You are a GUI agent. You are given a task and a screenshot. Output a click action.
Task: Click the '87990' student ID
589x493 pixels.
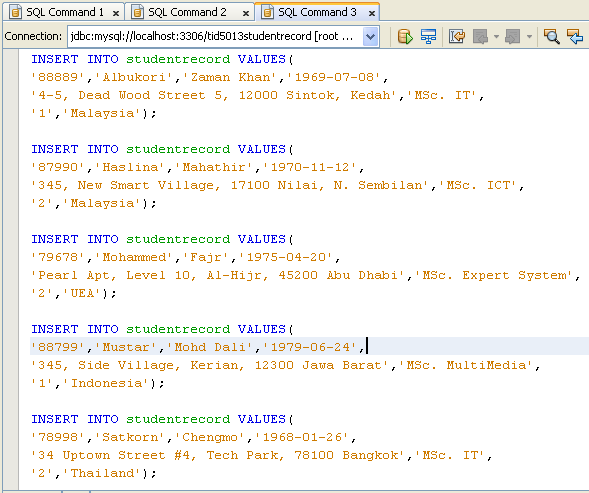pos(58,167)
